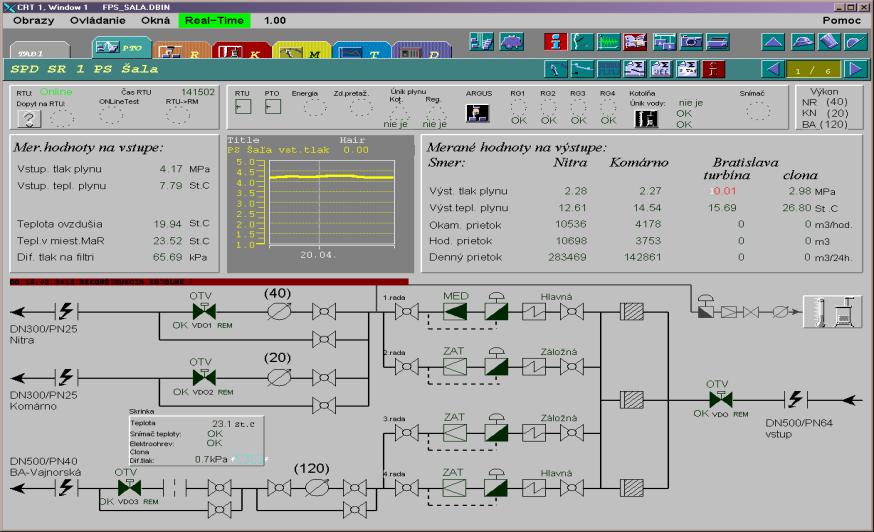Image resolution: width=874 pixels, height=532 pixels.
Task: Click the top hatched filter symbol
Action: (632, 311)
